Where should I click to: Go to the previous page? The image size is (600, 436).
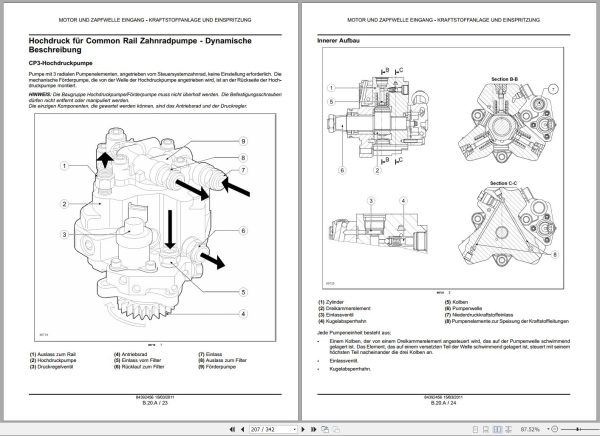click(243, 429)
